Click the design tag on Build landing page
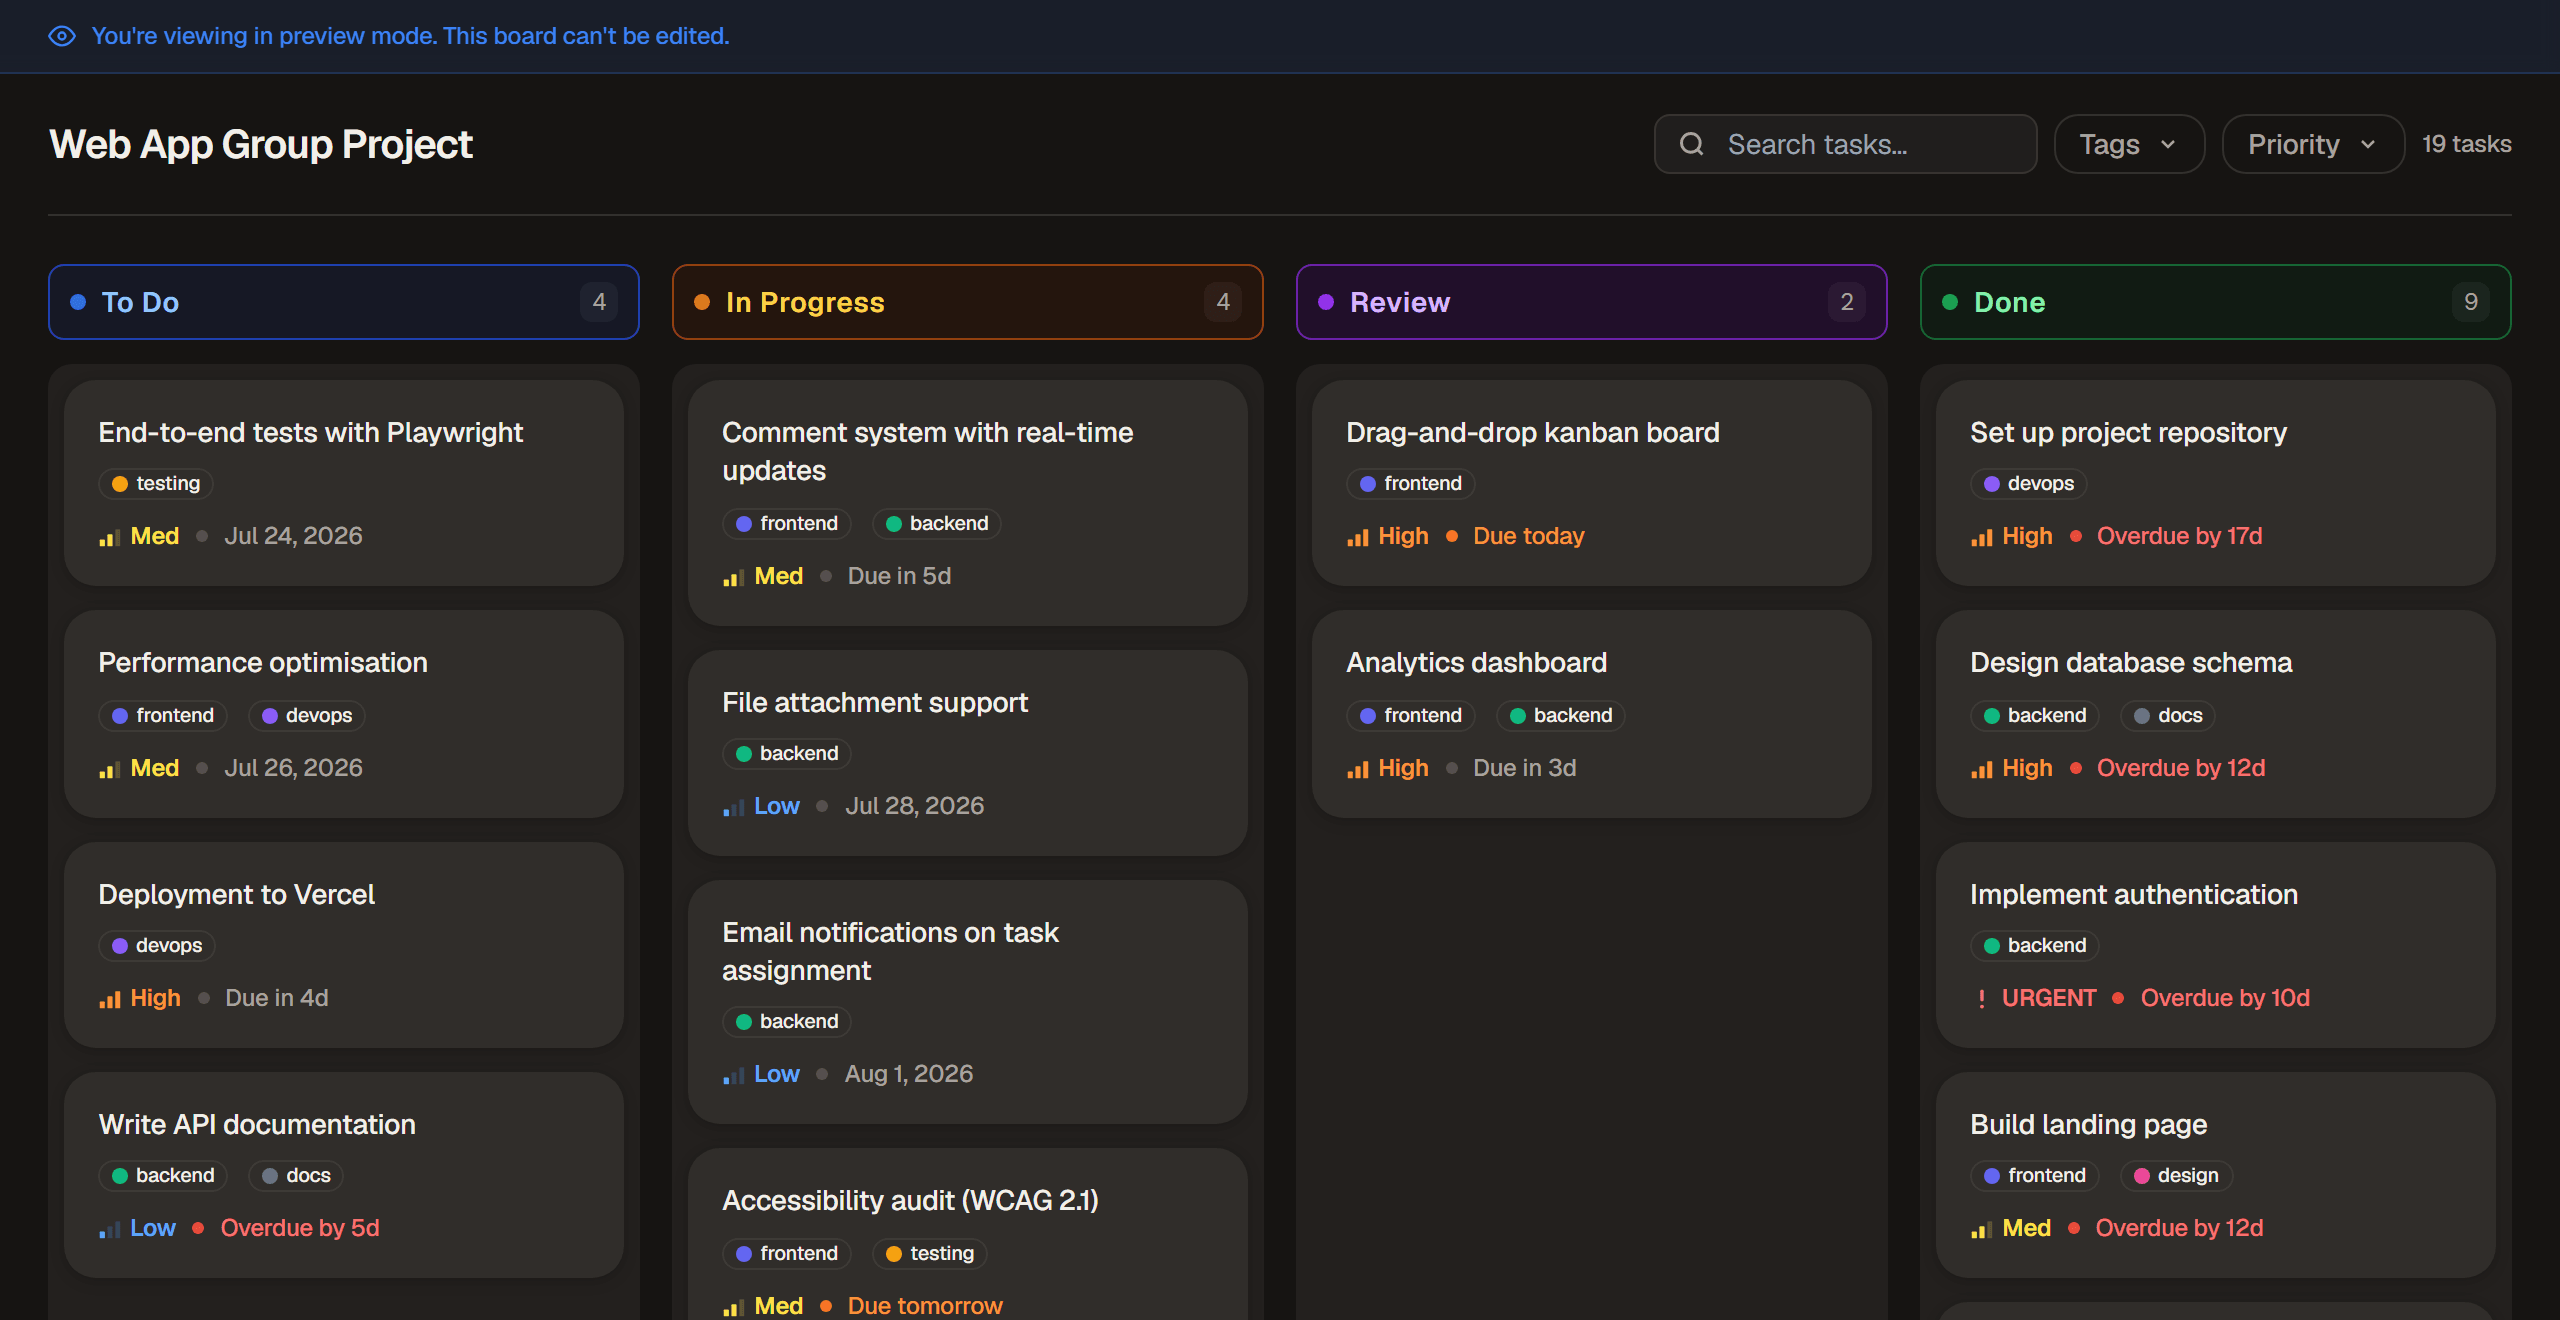Screen dimensions: 2560x1320 pos(2176,1176)
